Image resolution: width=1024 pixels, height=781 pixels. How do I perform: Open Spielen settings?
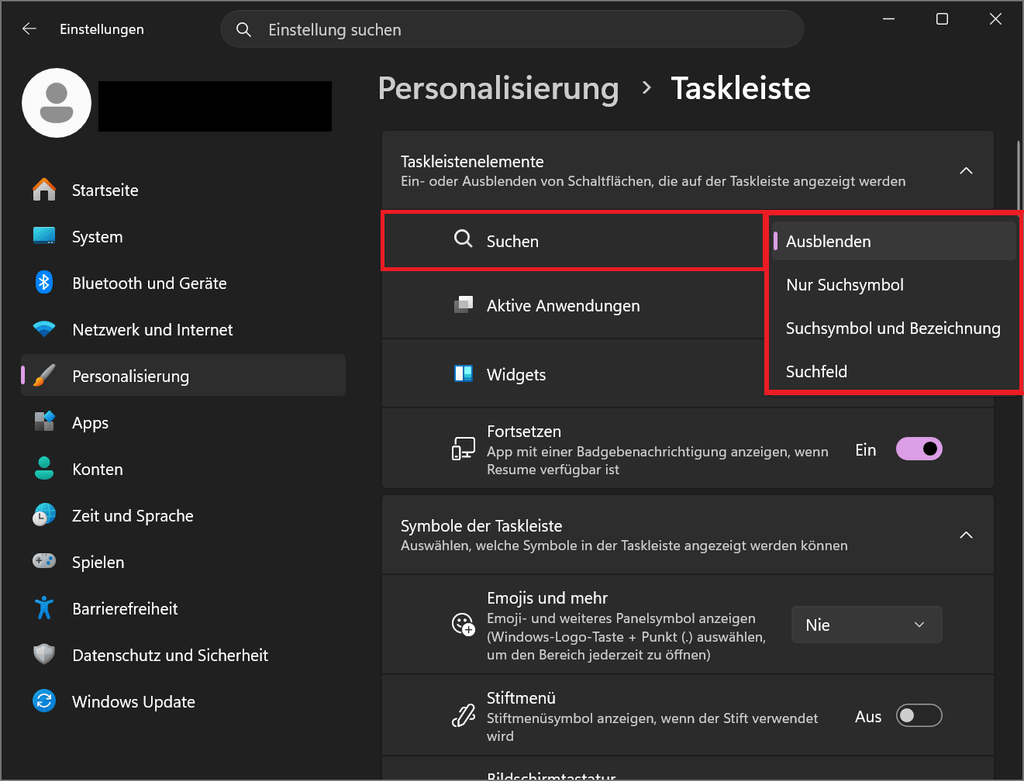pyautogui.click(x=184, y=562)
